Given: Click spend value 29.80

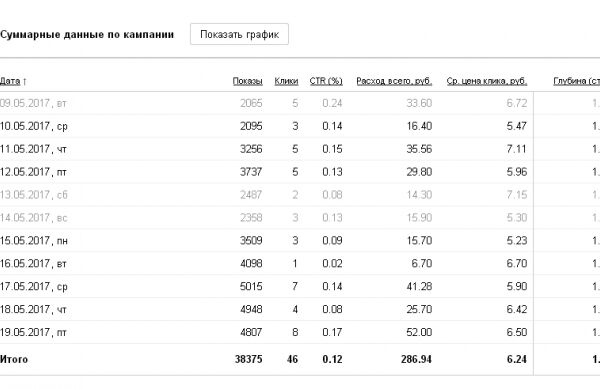Looking at the screenshot, I should tap(419, 172).
